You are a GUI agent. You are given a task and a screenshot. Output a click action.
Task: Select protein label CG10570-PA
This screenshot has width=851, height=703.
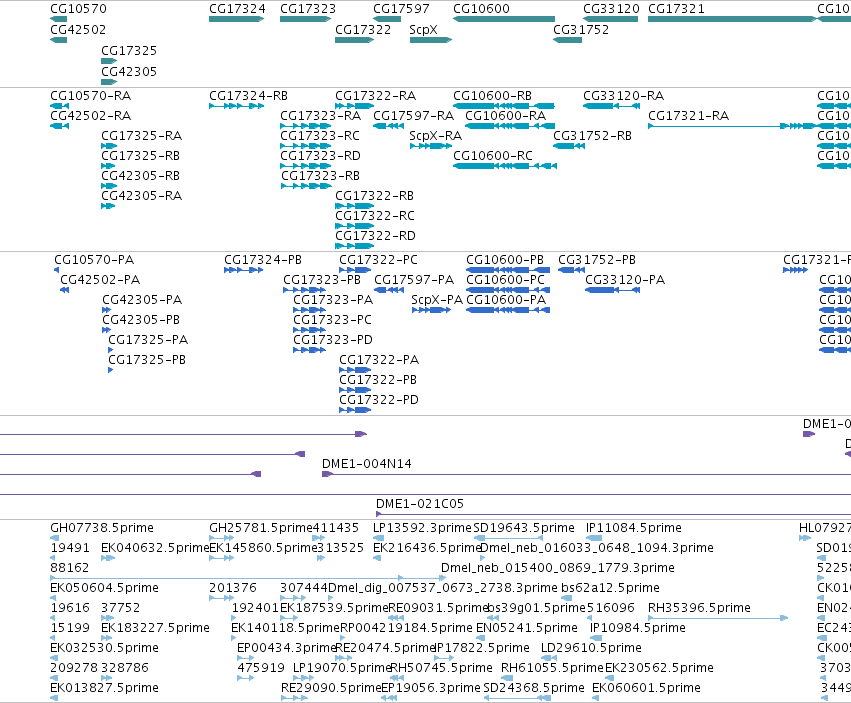point(94,259)
